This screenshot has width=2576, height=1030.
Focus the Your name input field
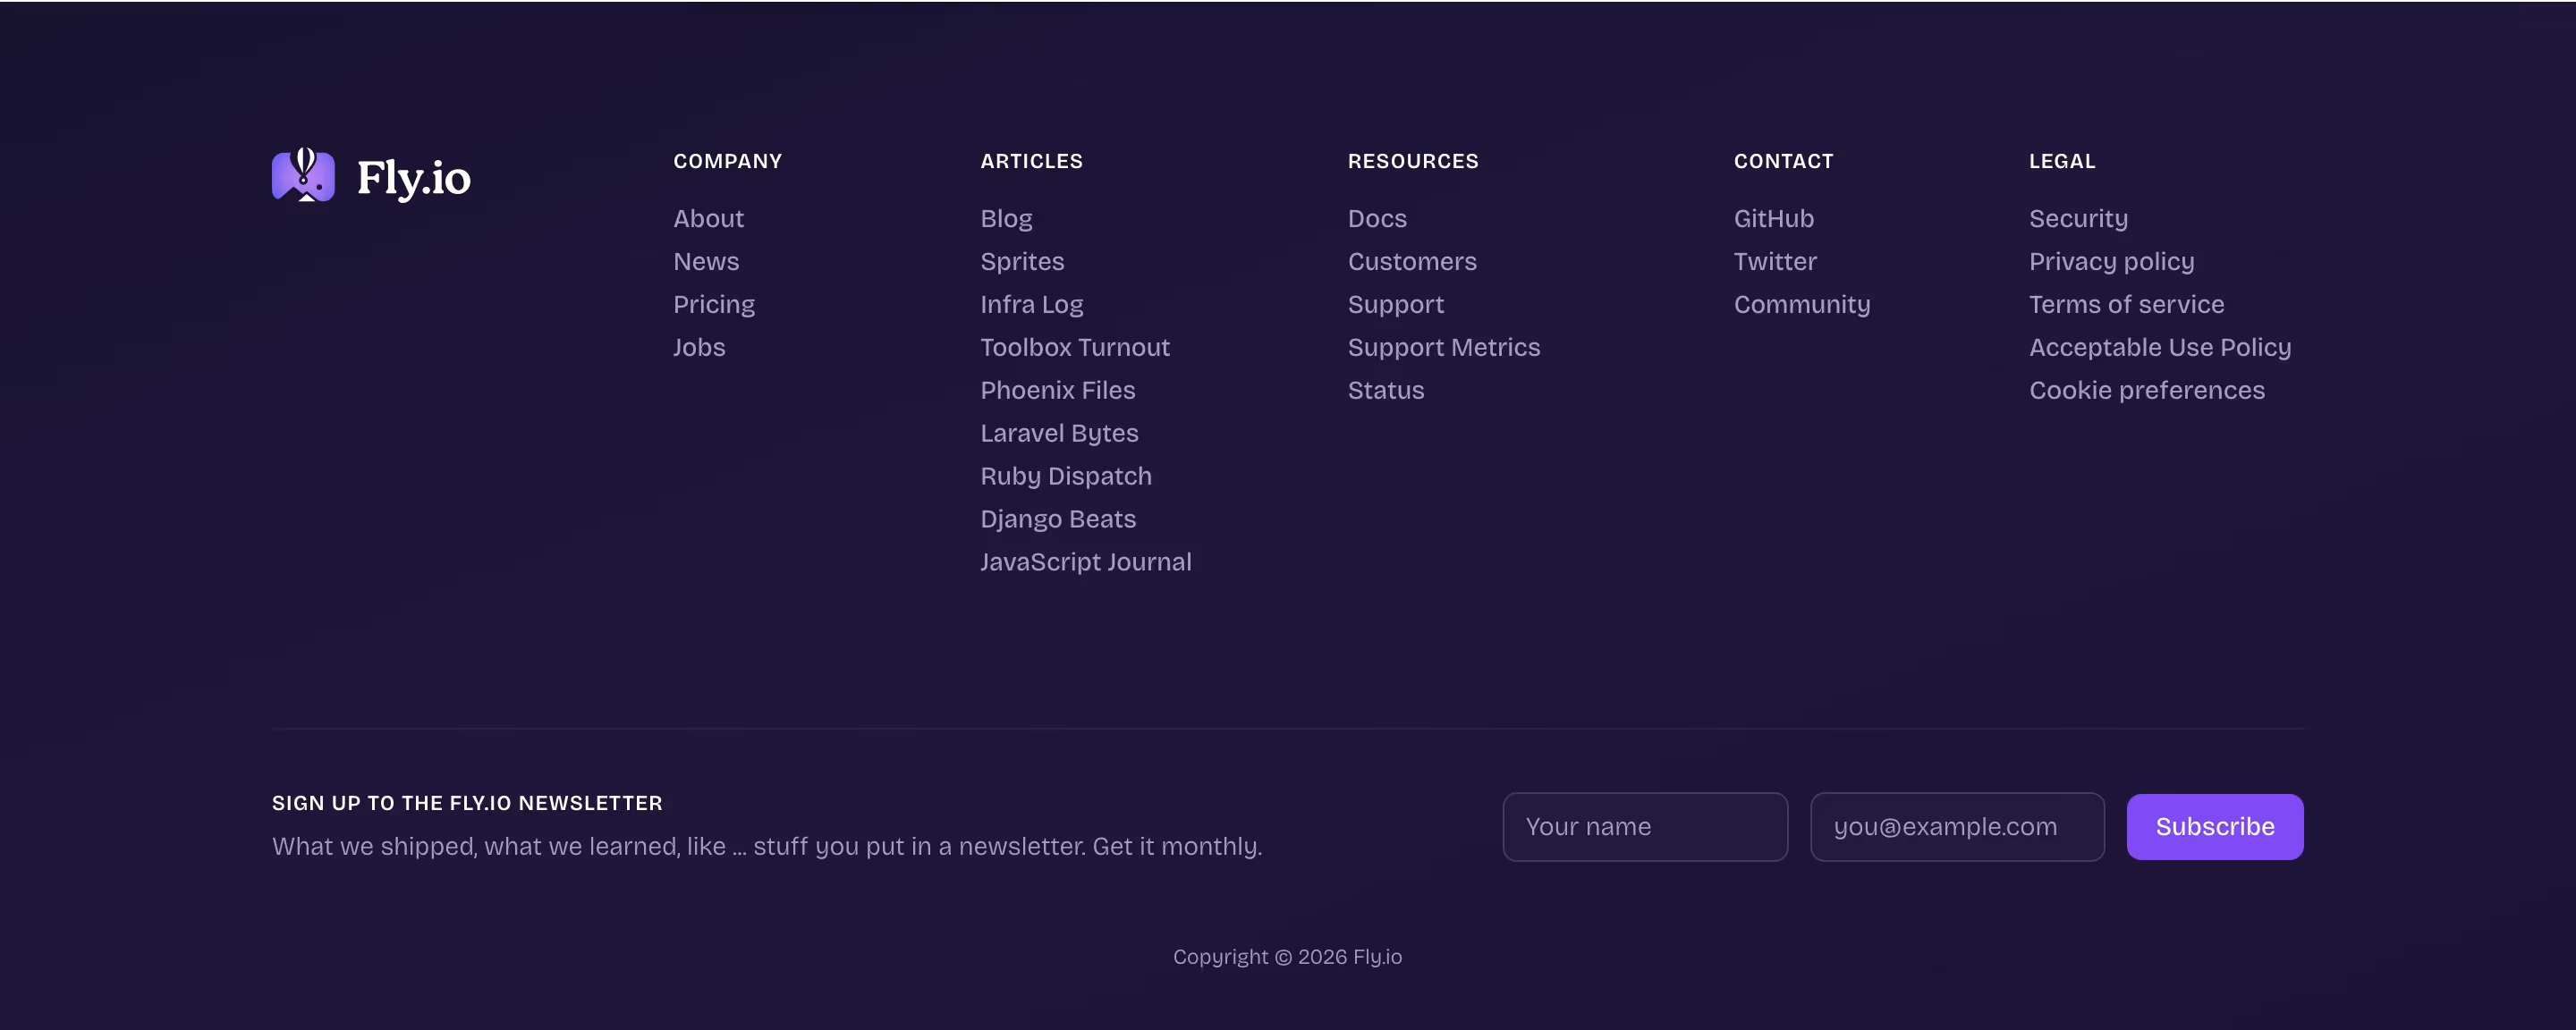(x=1645, y=827)
